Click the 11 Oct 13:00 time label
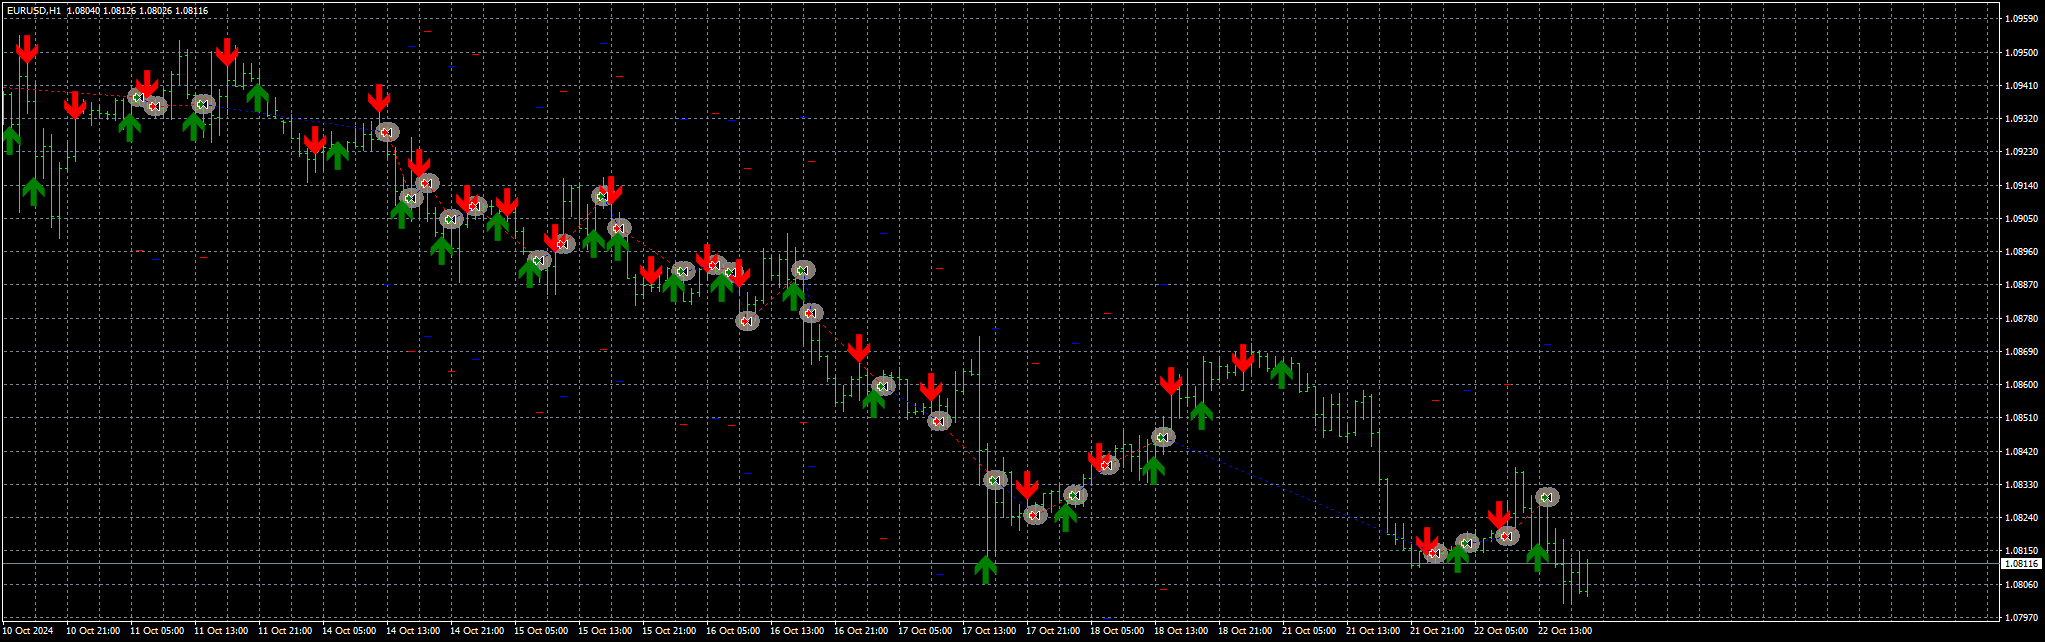Viewport: 2045px width, 642px height. click(x=221, y=631)
